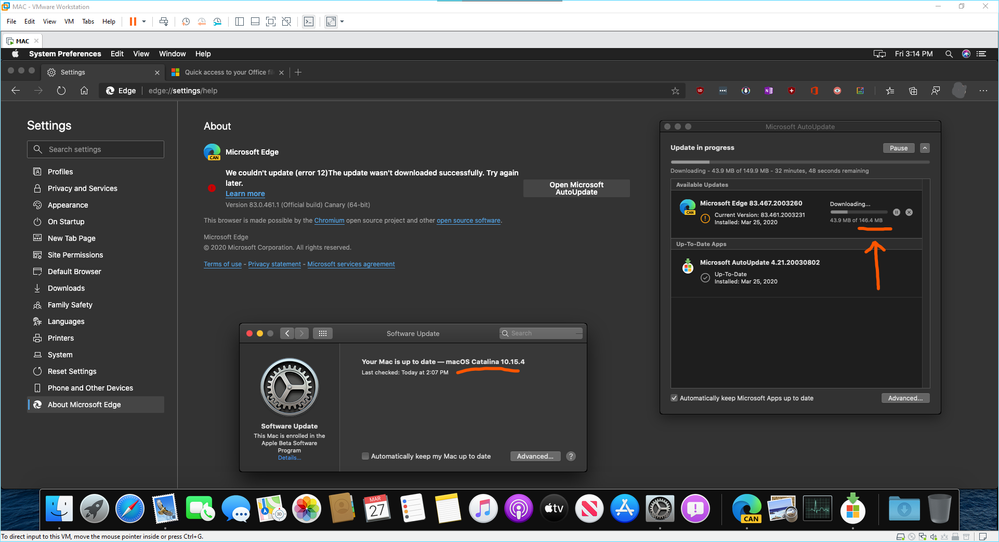Open Privacy and Services settings

coord(82,189)
